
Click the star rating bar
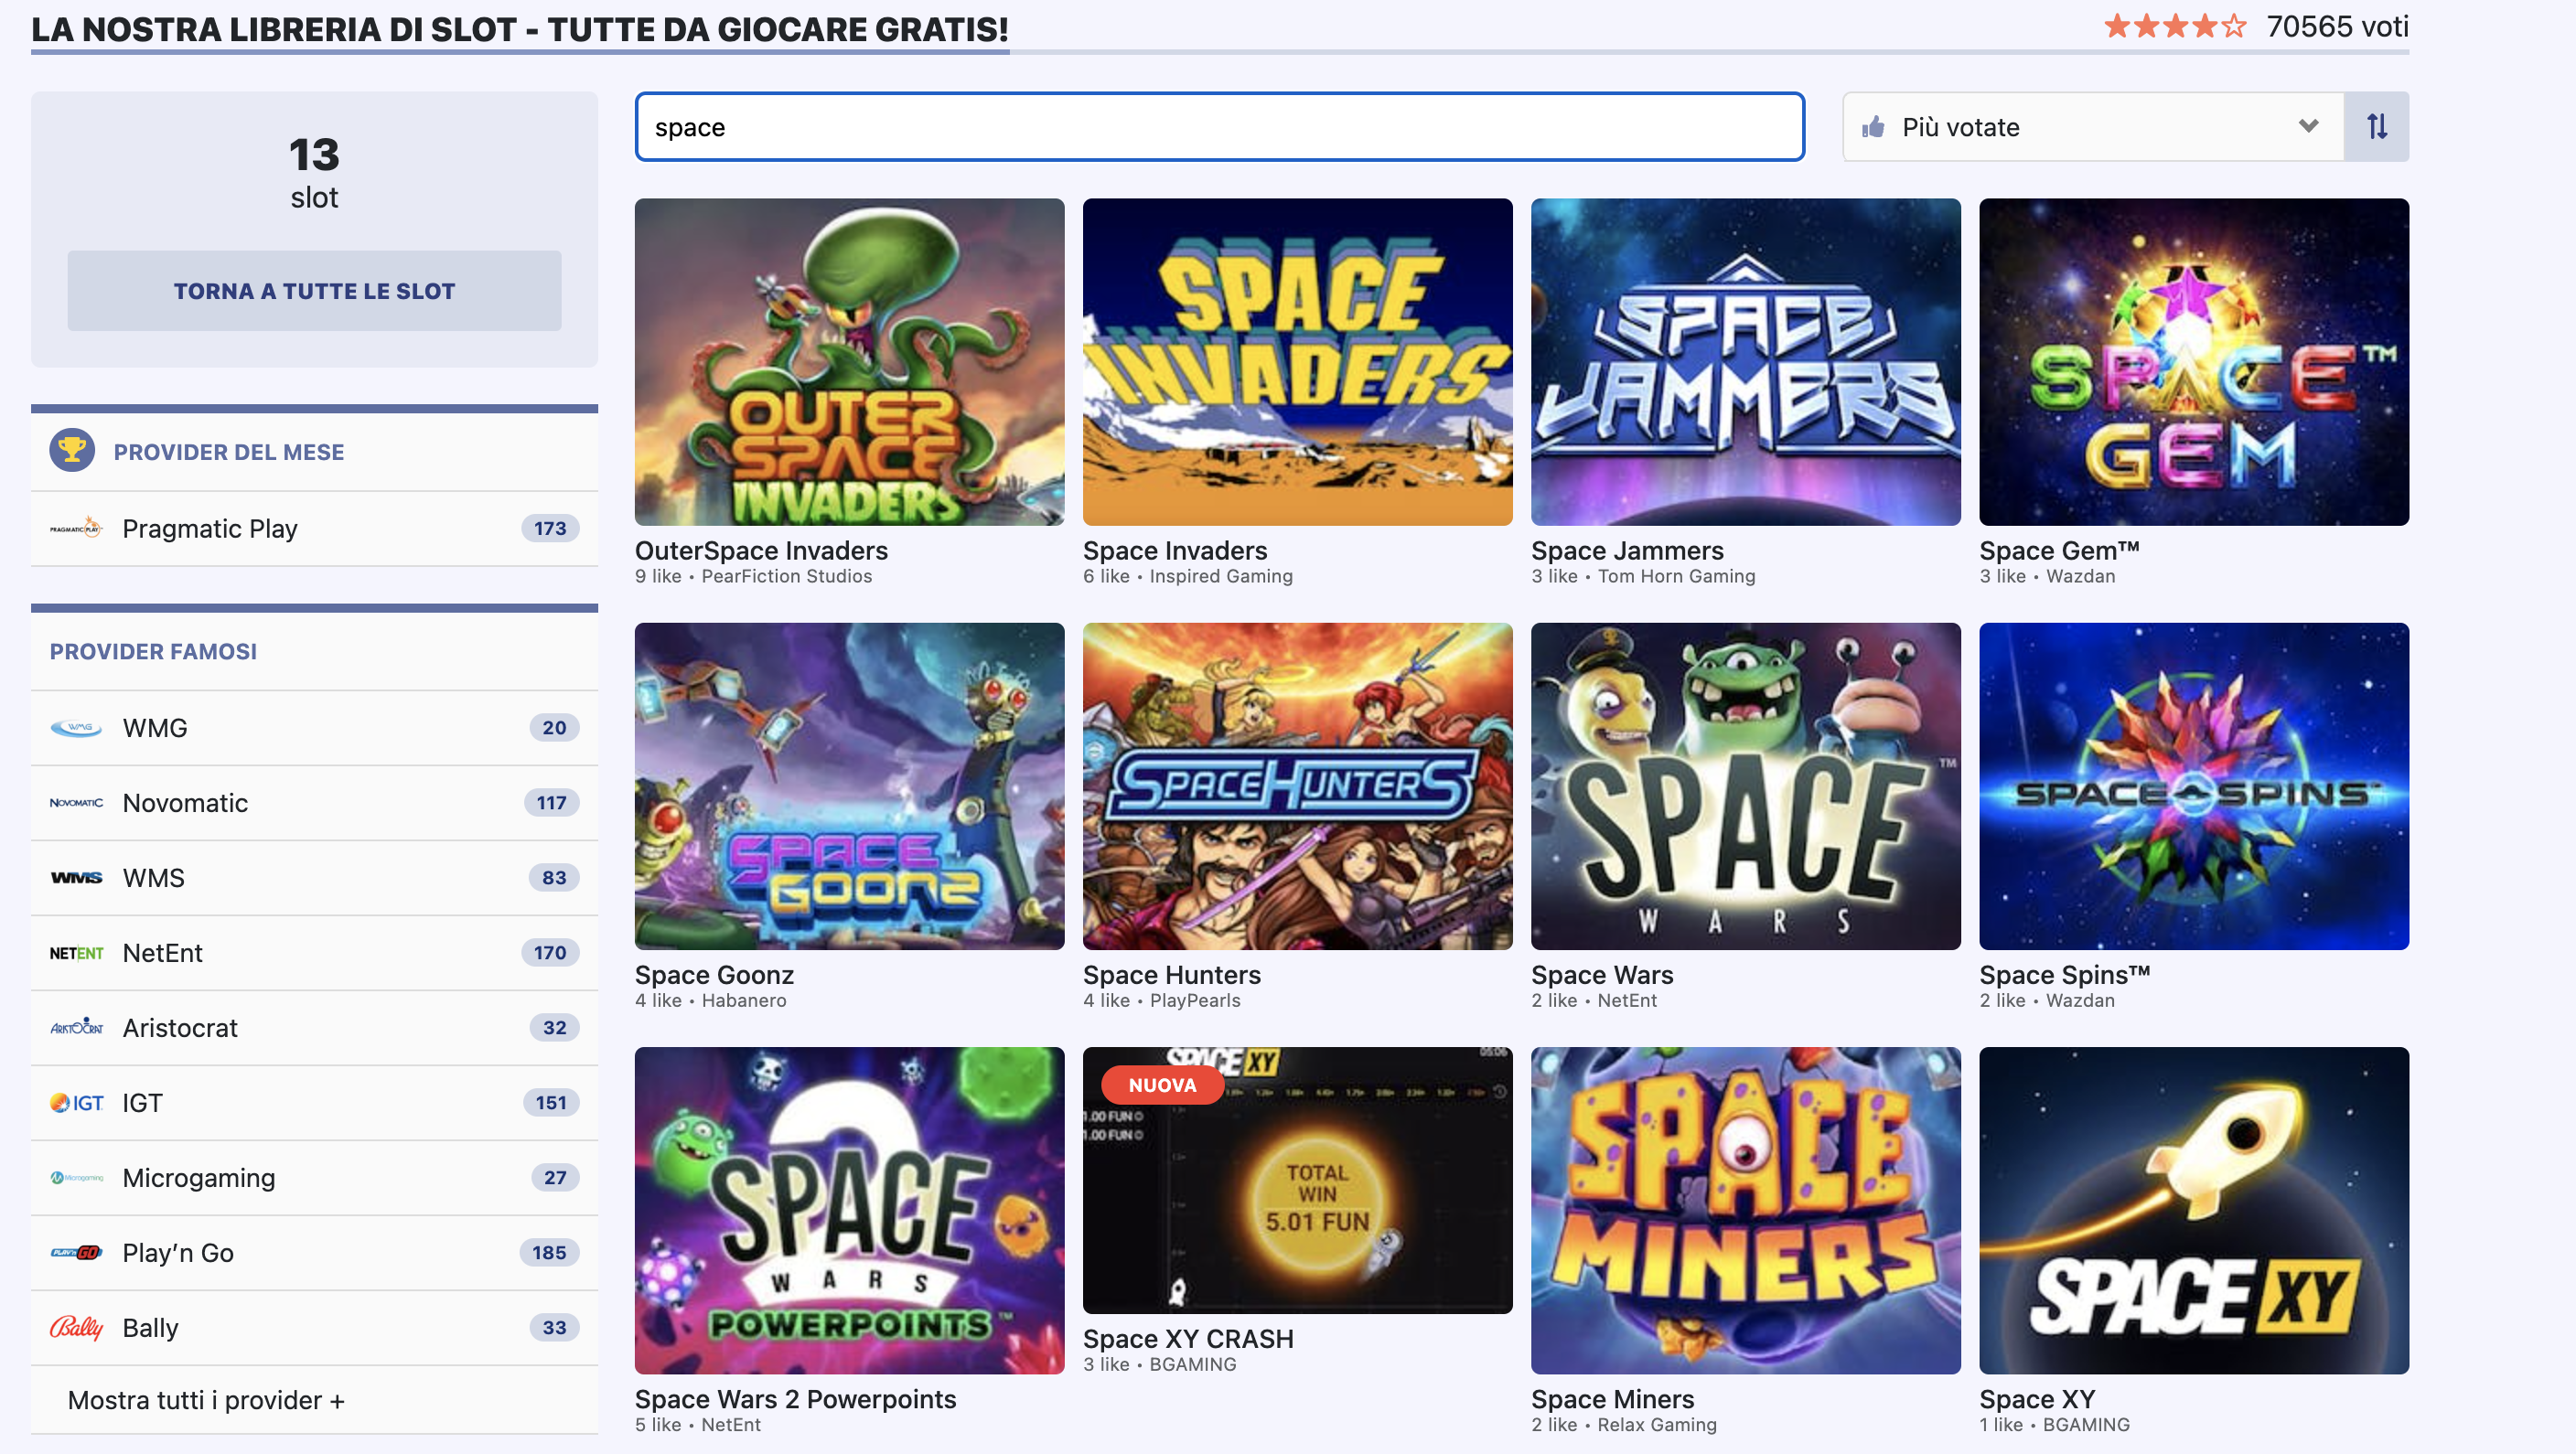(x=2175, y=26)
